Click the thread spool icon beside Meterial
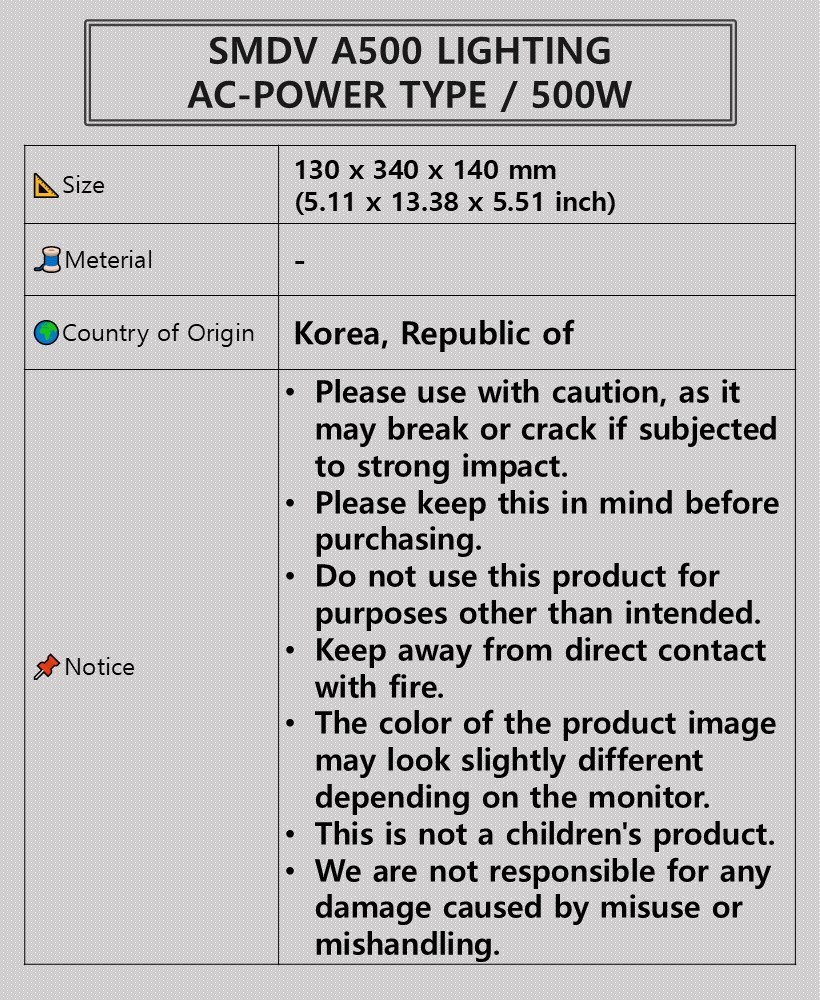The image size is (820, 1000). tap(47, 260)
